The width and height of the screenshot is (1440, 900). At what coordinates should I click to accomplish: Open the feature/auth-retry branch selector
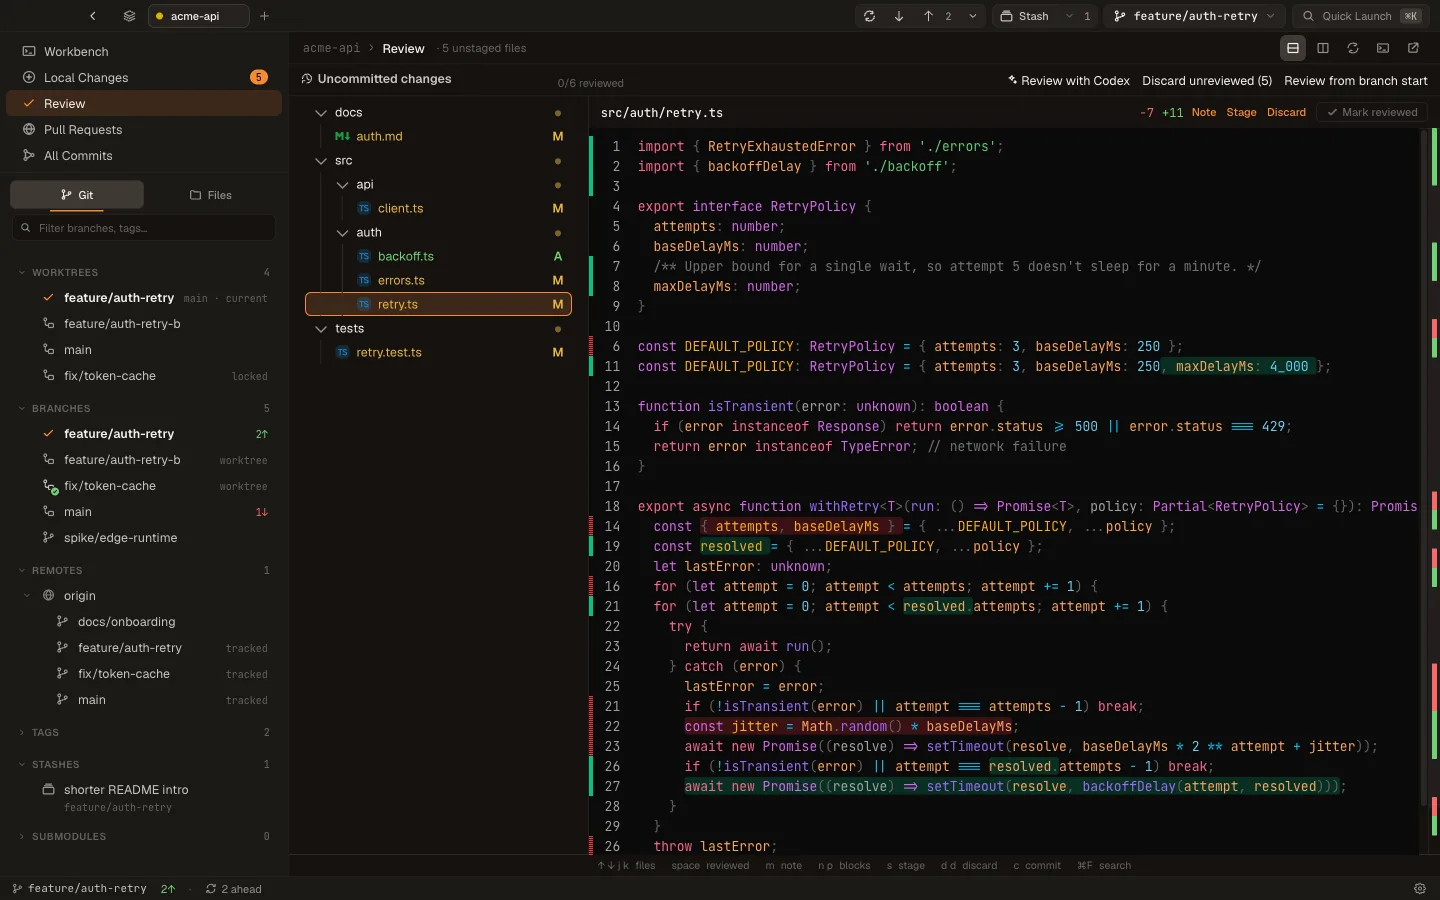click(1194, 16)
